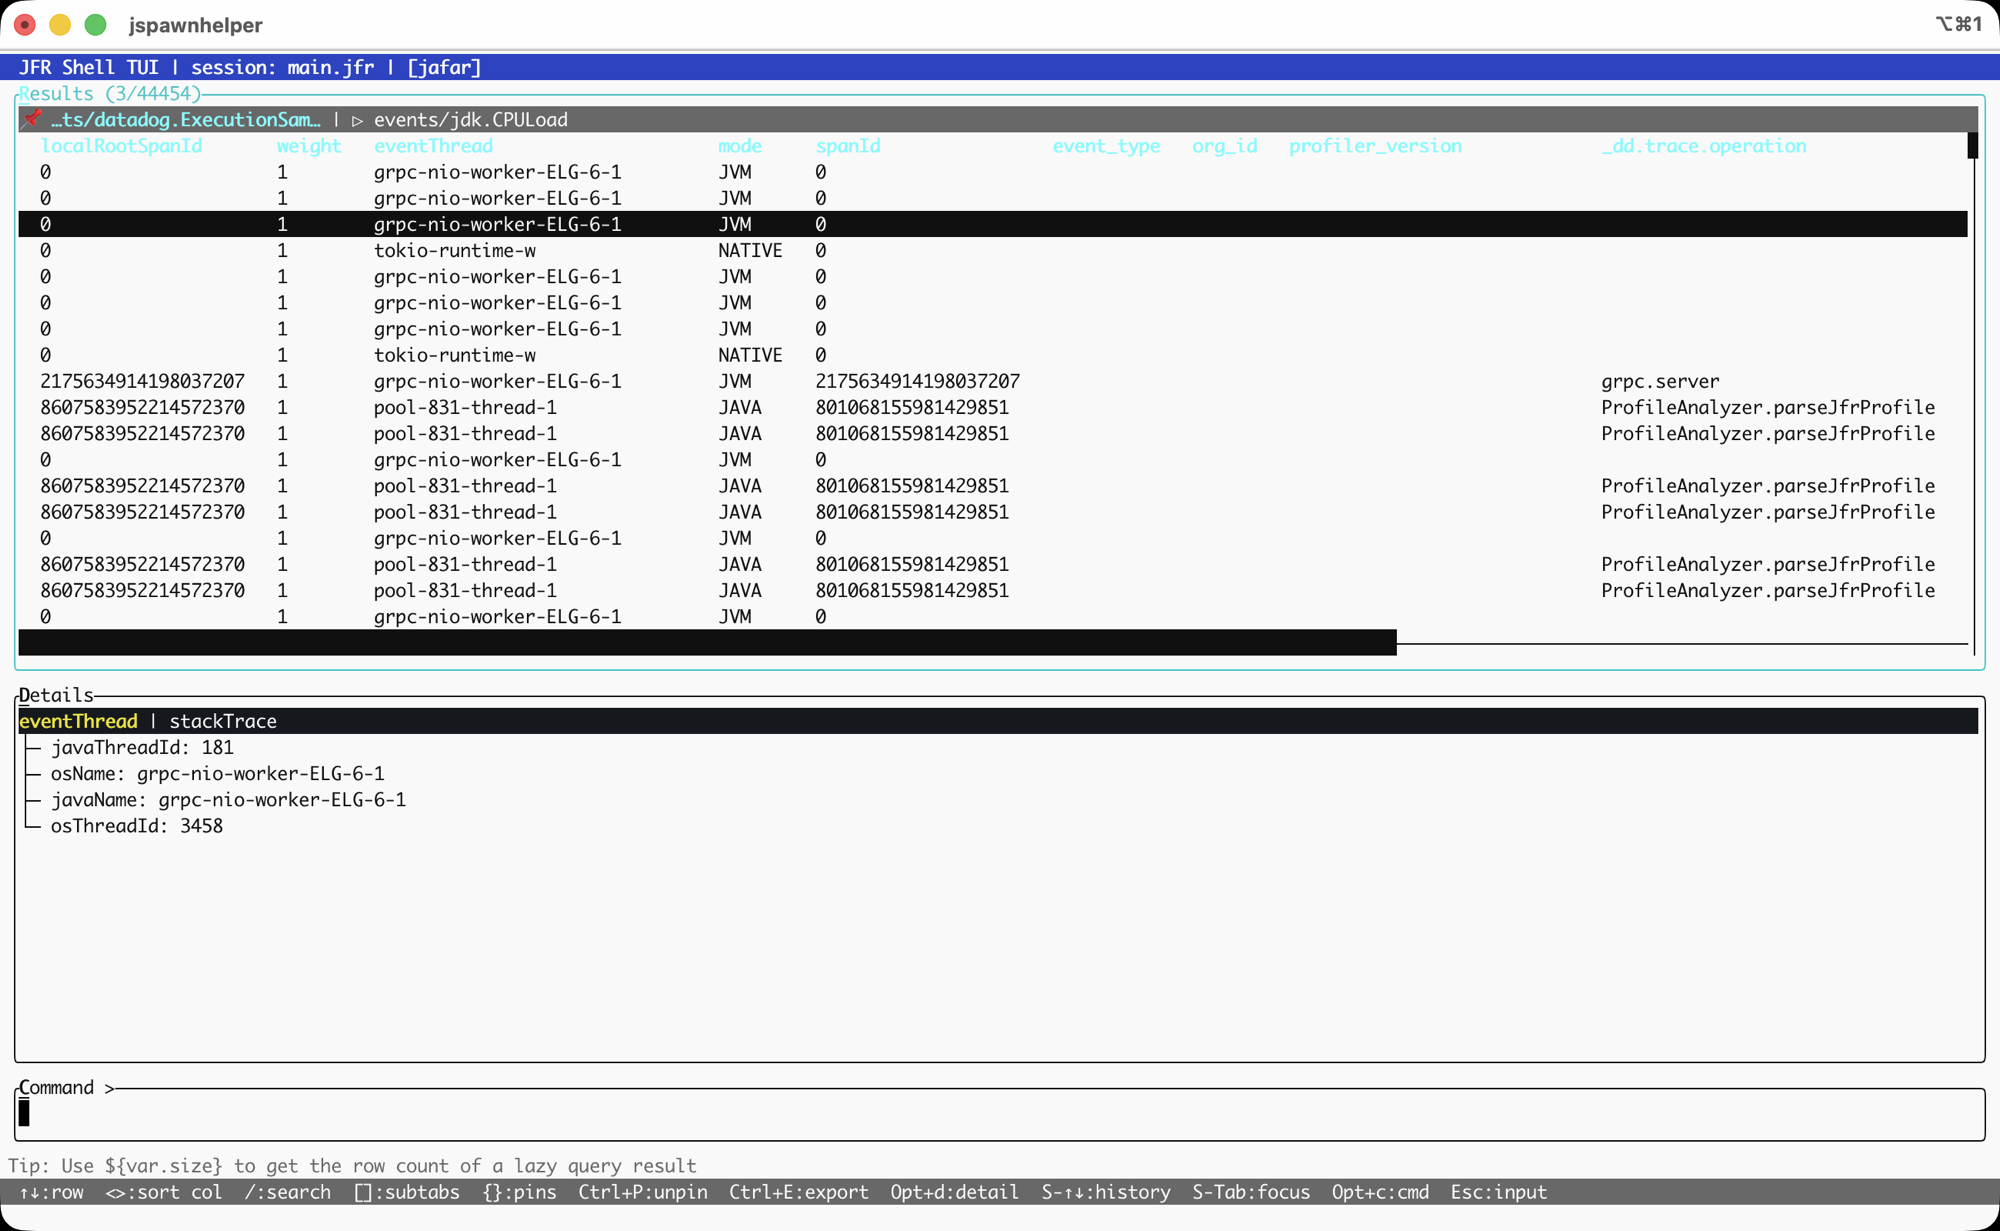Viewport: 2000px width, 1231px height.
Task: Switch to the events/jdk.CPULoad tab
Action: tap(470, 120)
